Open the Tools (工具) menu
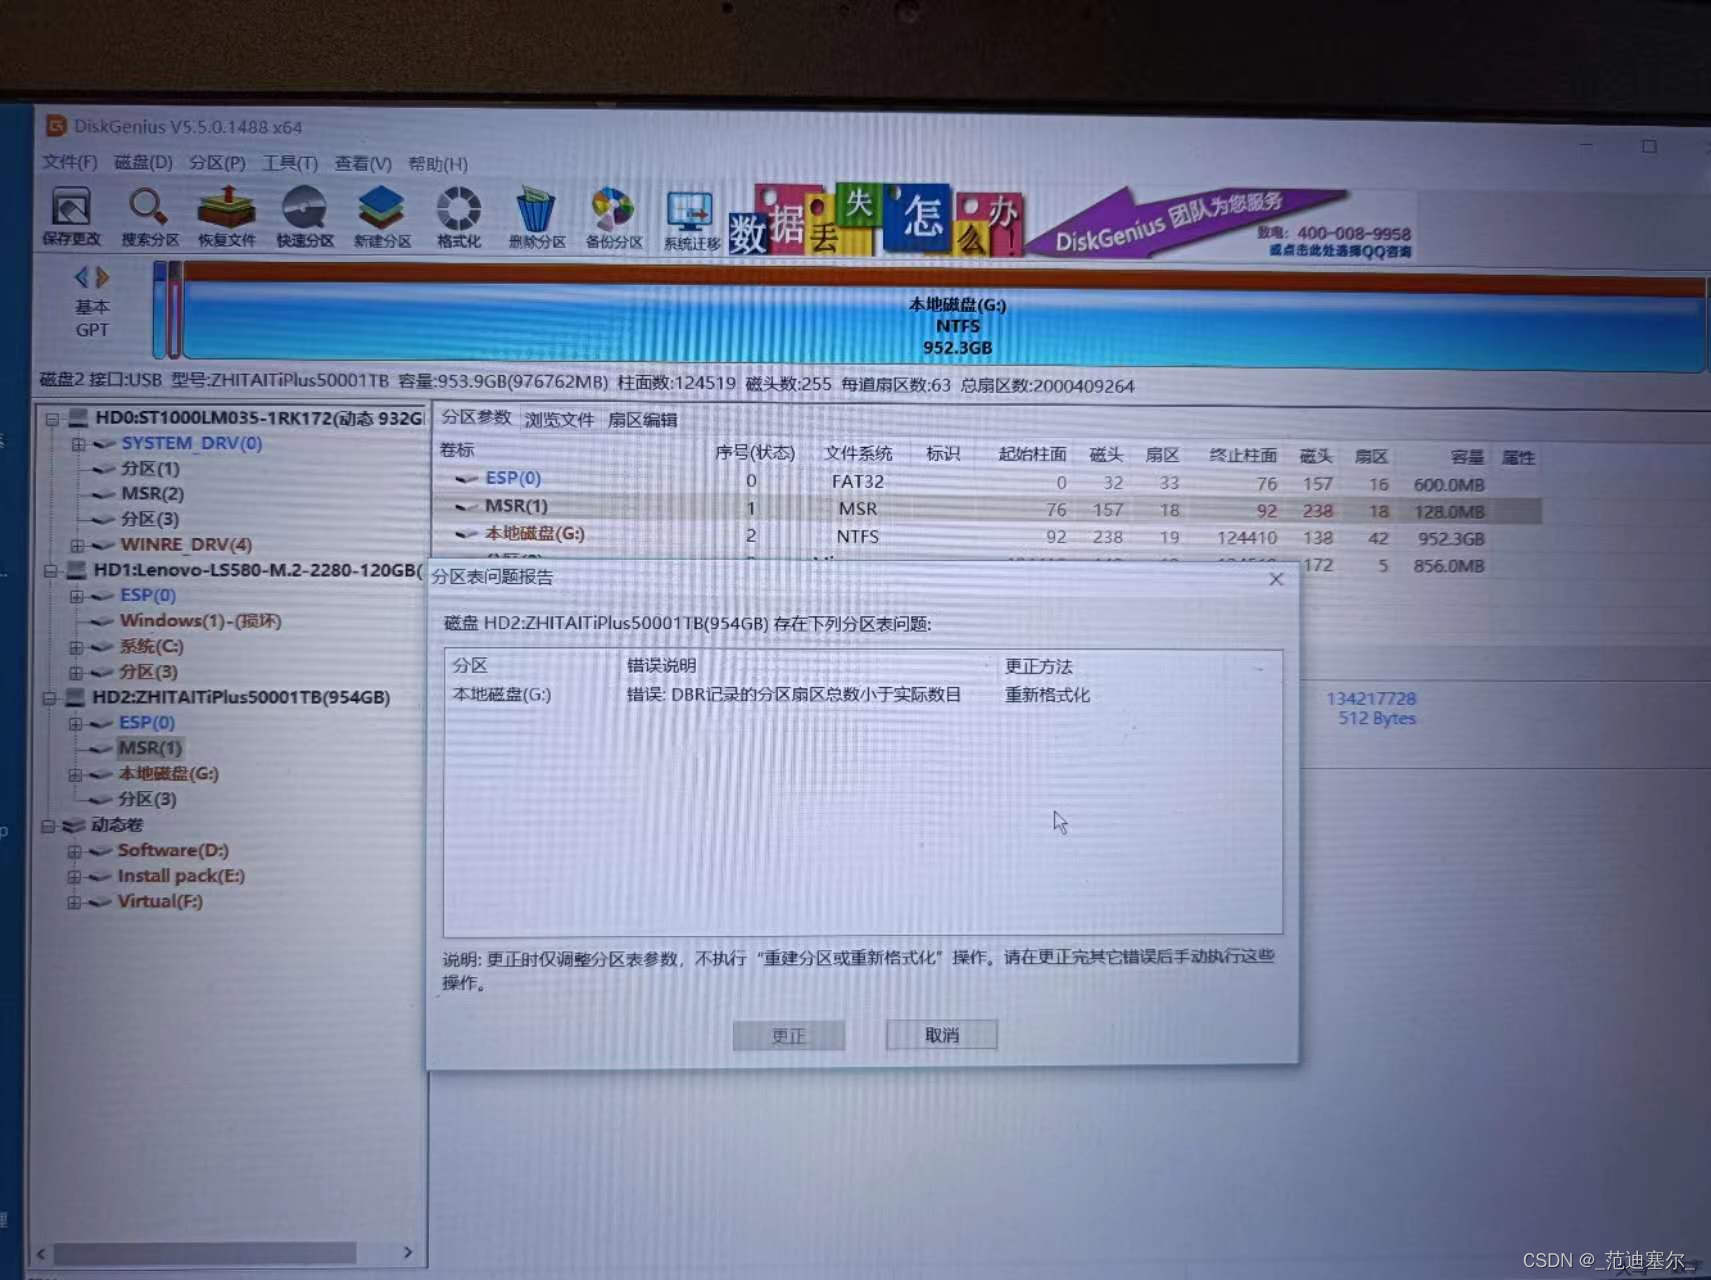This screenshot has height=1280, width=1711. click(290, 163)
